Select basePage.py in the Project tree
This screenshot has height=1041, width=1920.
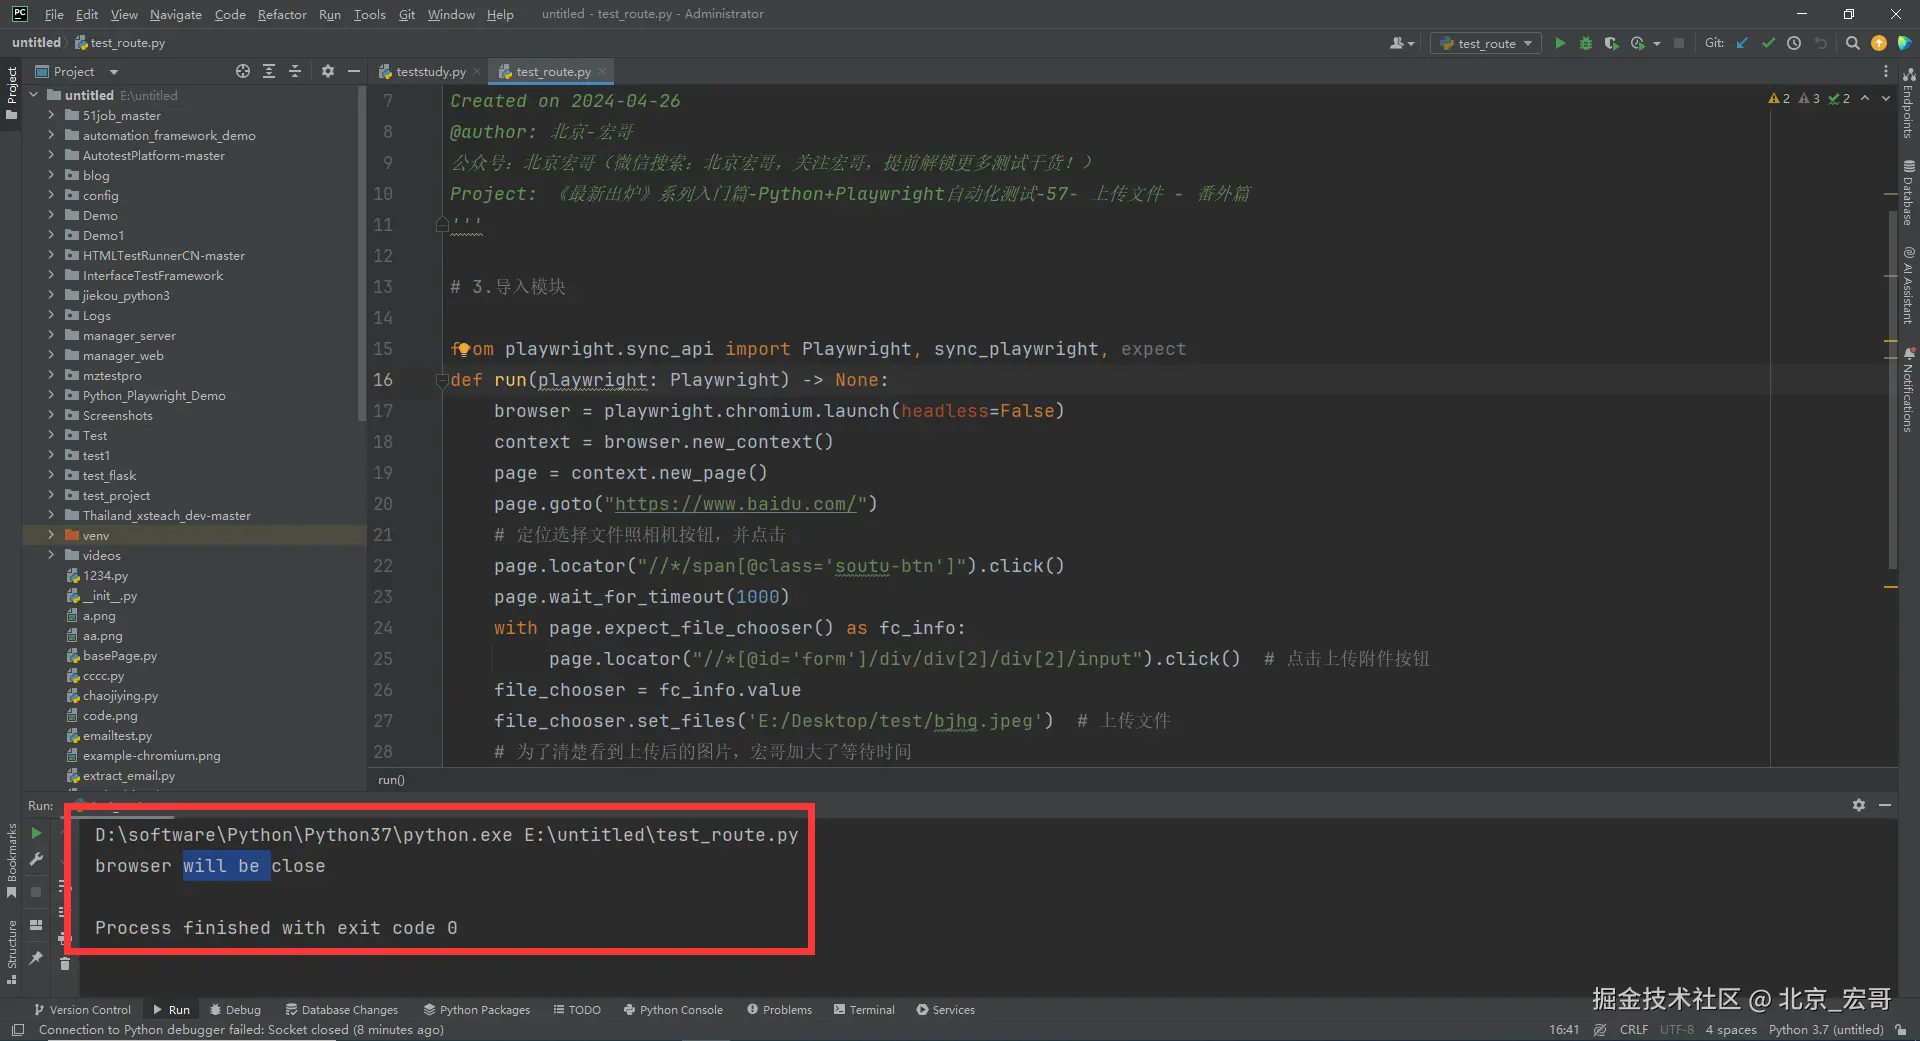pyautogui.click(x=119, y=655)
